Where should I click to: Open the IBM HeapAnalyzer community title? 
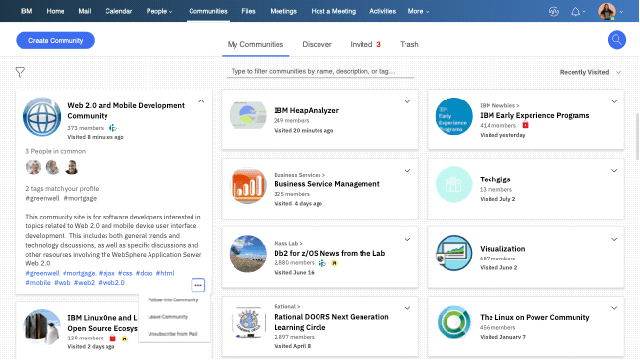pos(307,110)
